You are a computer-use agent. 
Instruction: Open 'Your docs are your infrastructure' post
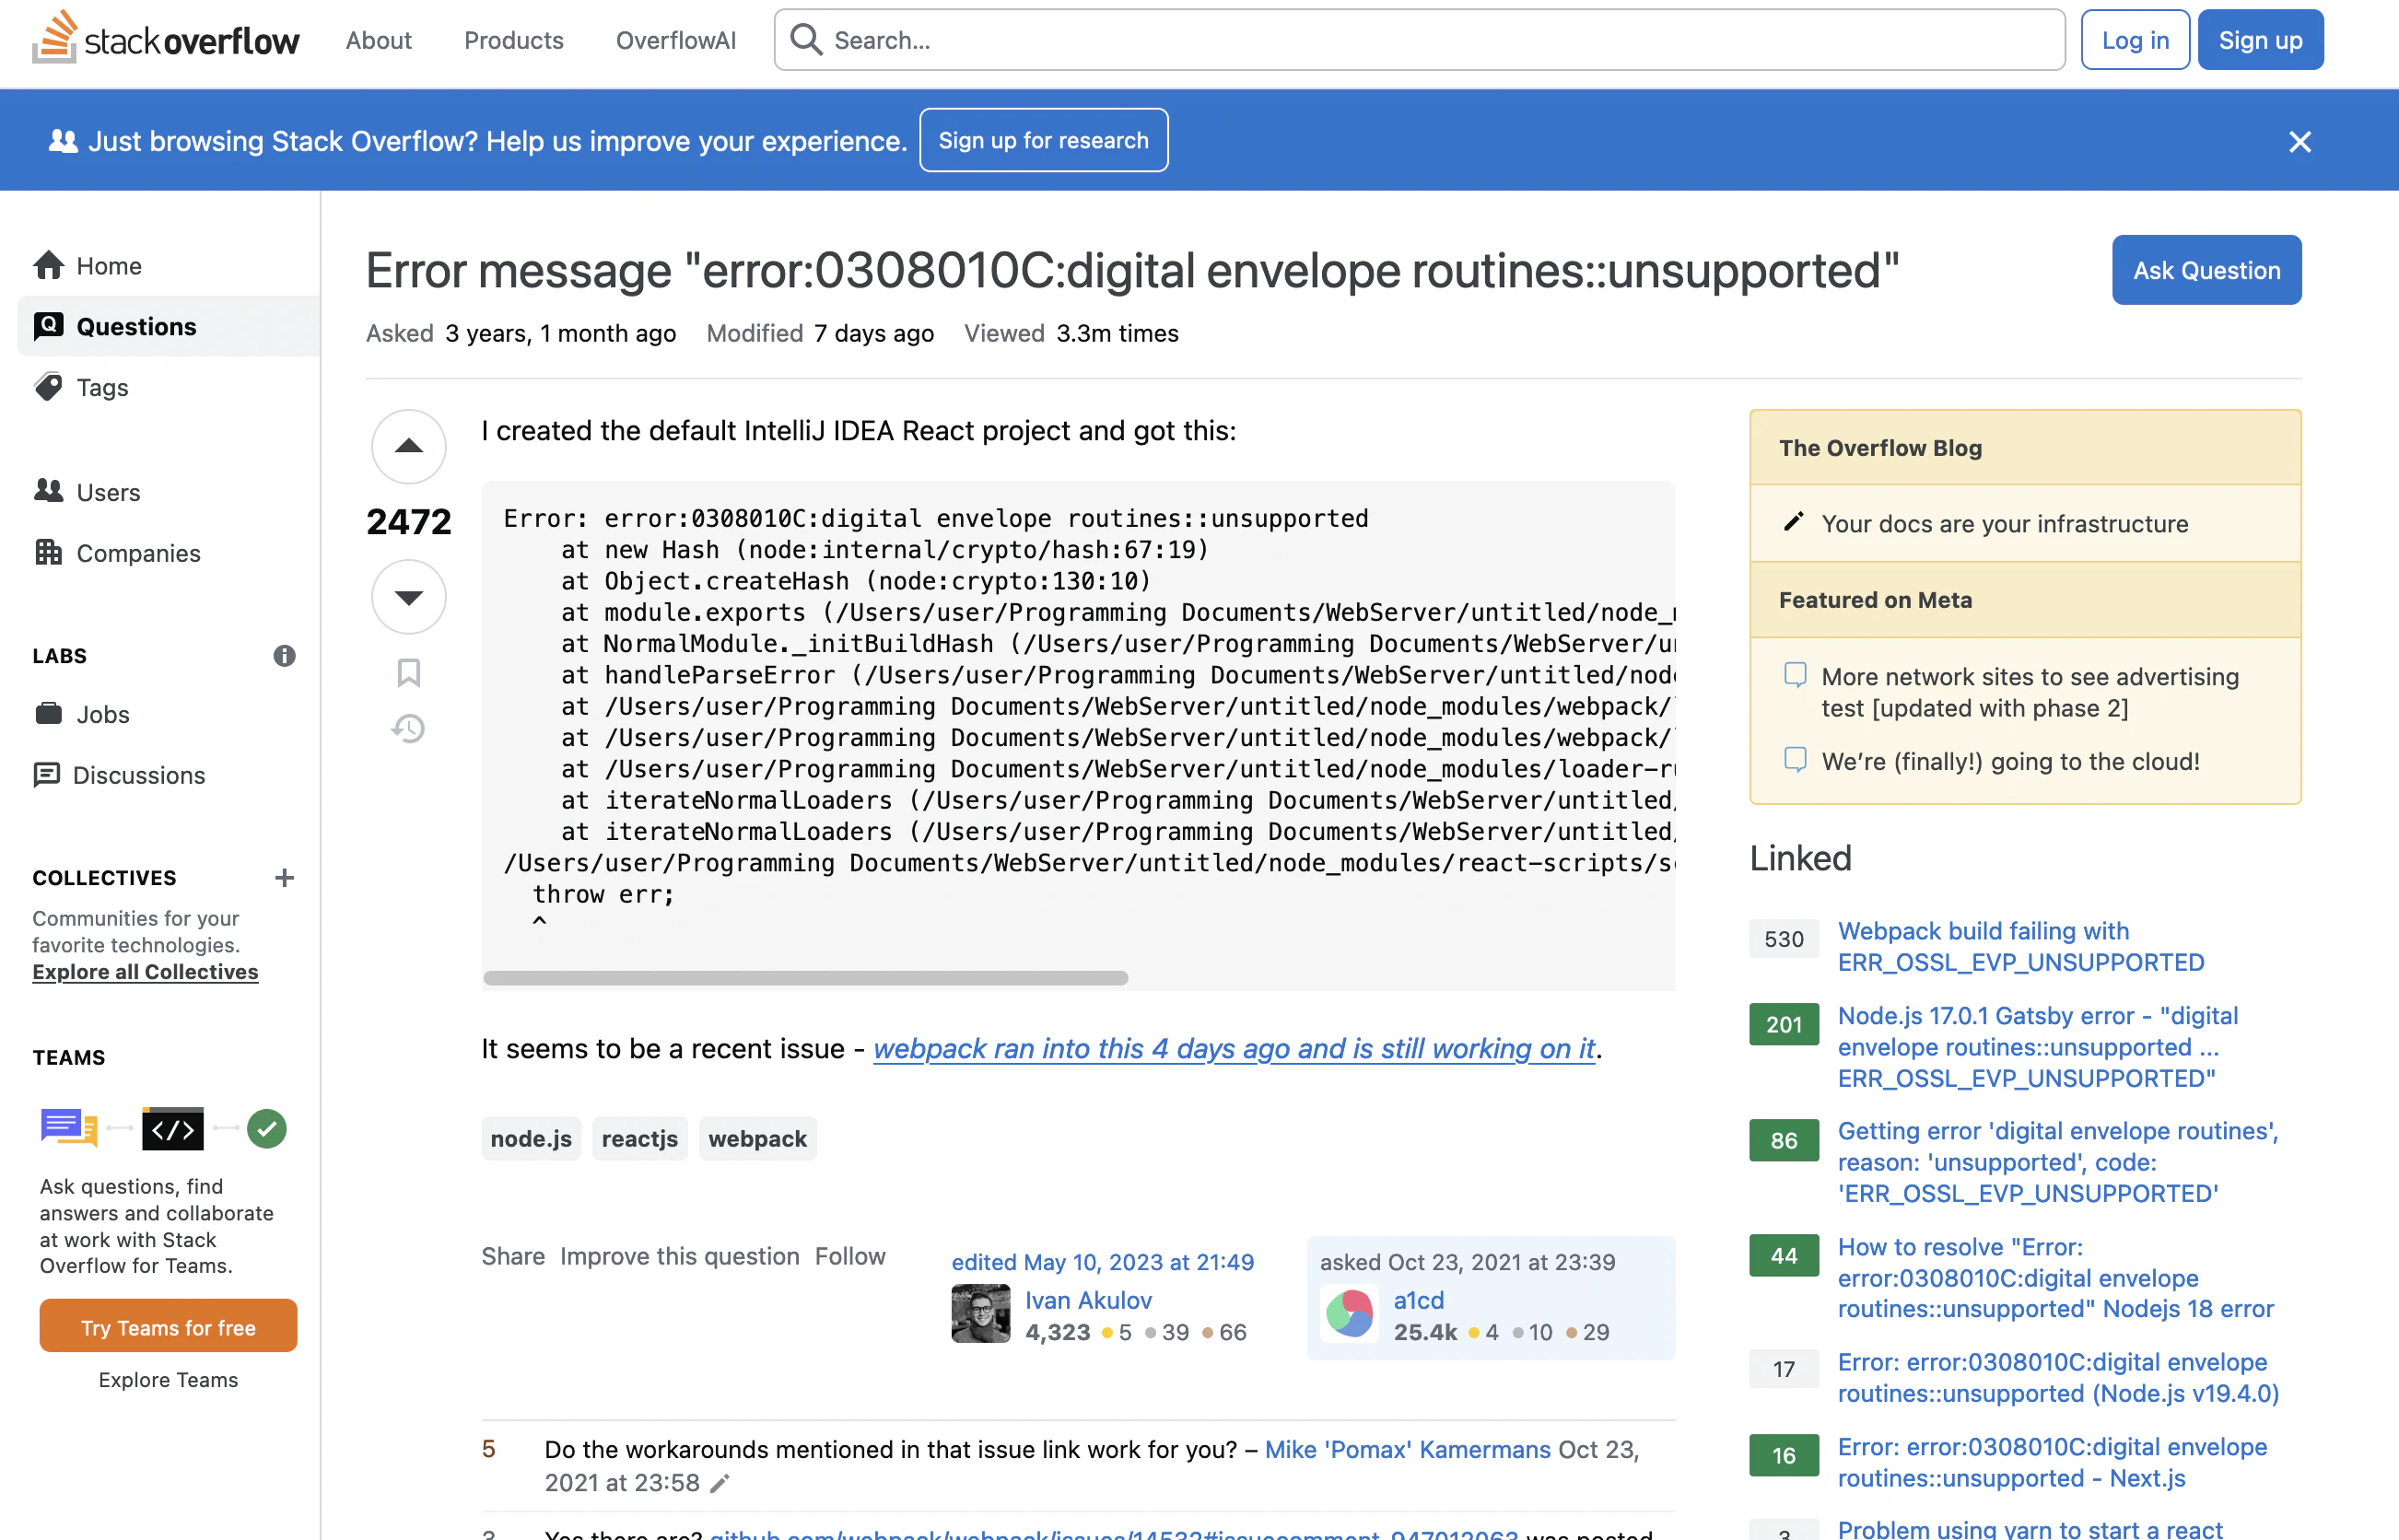(x=2004, y=524)
